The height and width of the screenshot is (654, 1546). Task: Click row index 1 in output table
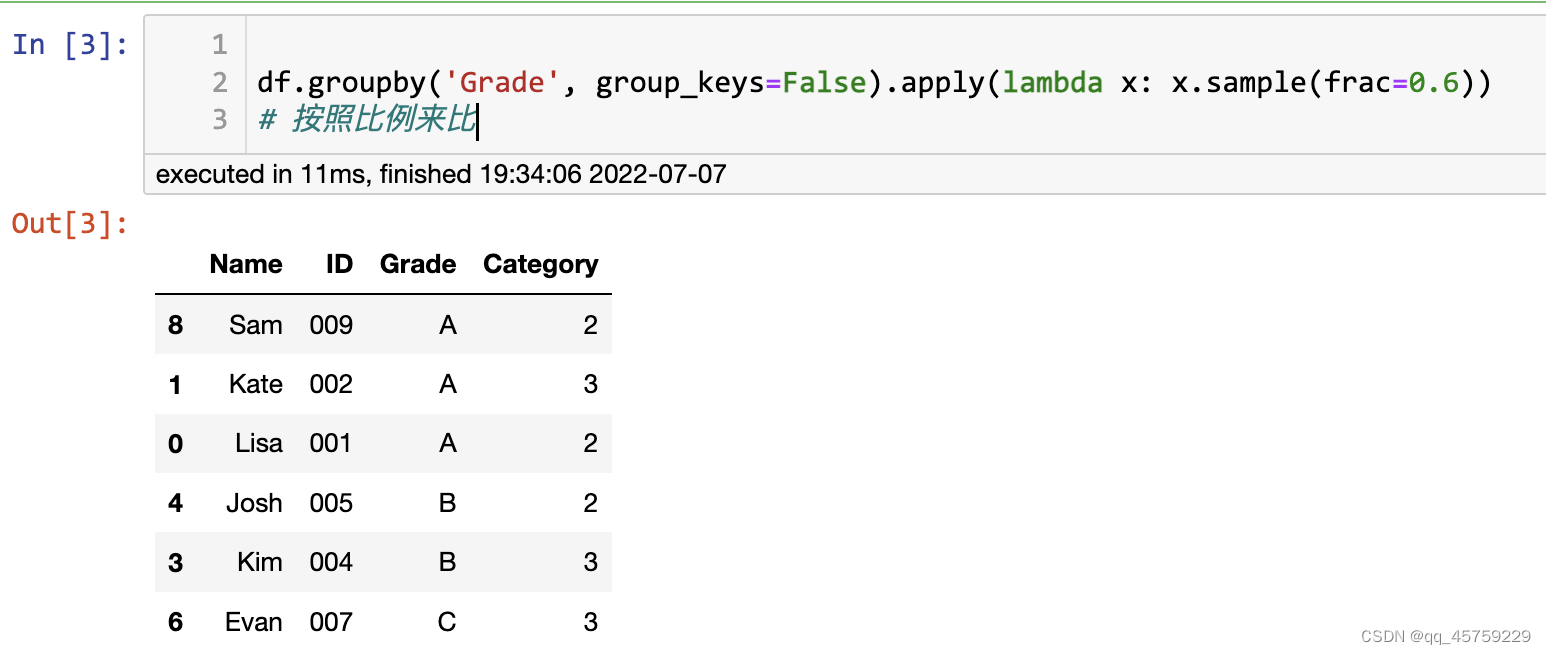(176, 384)
